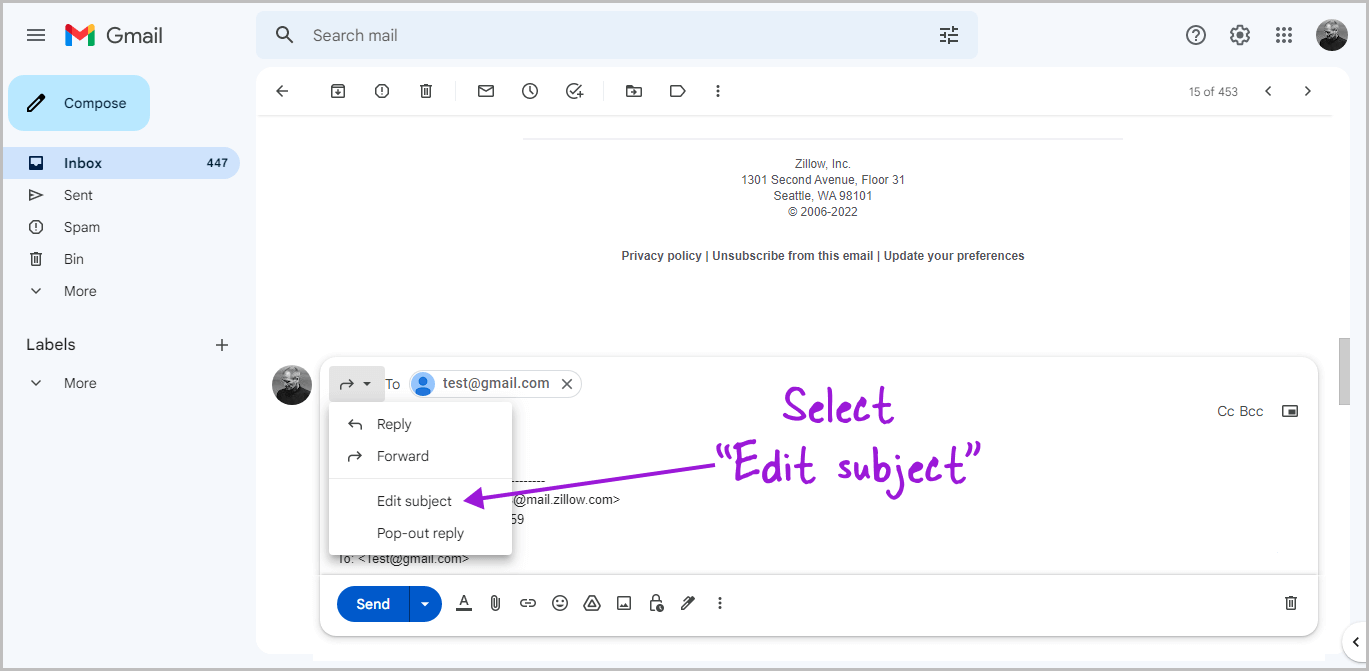Open search filter options

948,34
